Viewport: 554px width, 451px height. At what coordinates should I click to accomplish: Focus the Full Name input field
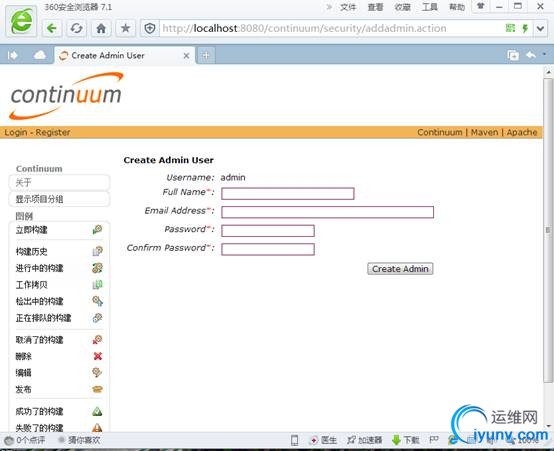click(288, 194)
